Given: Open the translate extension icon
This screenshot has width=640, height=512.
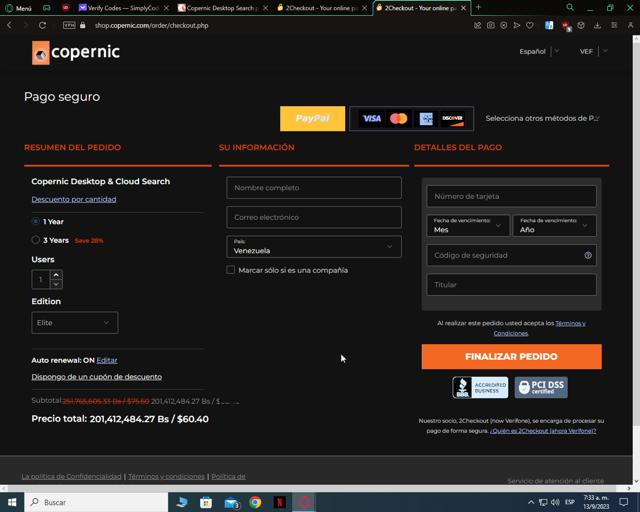Looking at the screenshot, I should [549, 25].
